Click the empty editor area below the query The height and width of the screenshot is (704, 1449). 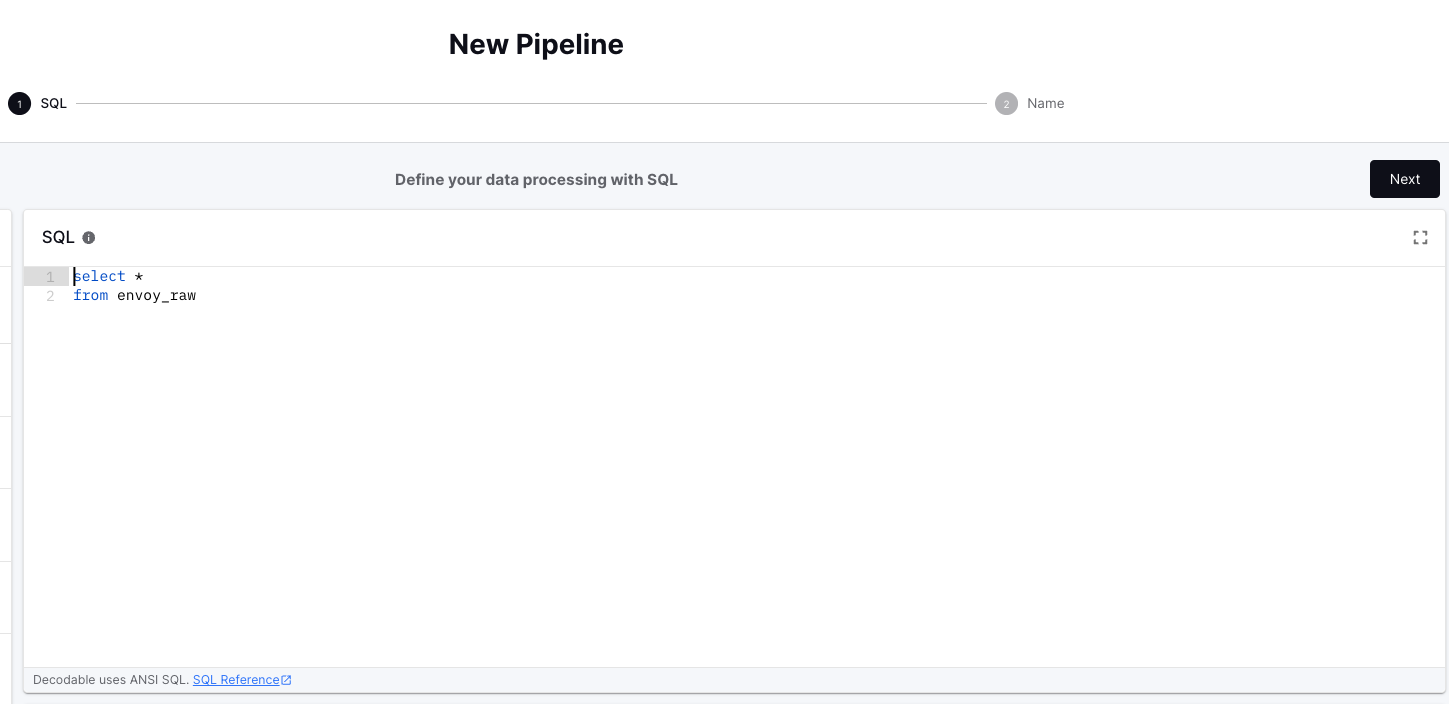pyautogui.click(x=700, y=480)
